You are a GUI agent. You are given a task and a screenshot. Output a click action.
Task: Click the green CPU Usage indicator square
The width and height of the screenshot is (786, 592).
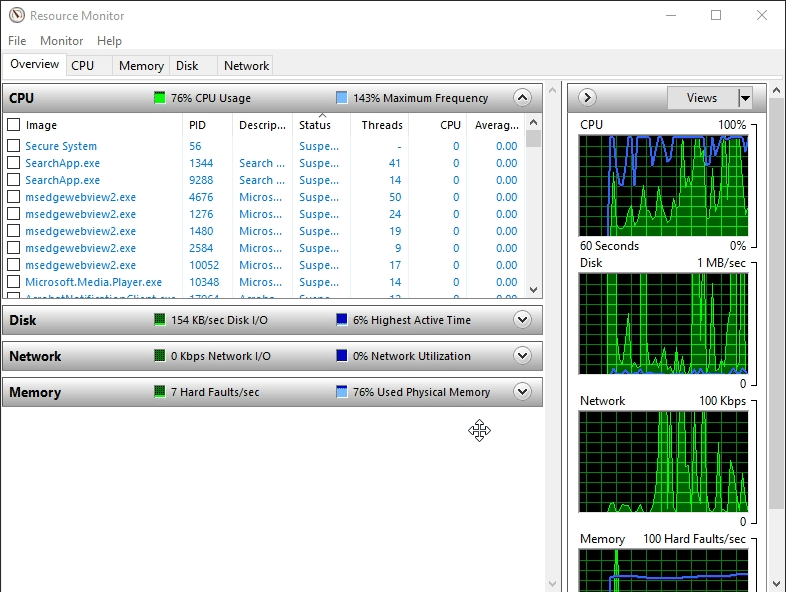pos(159,98)
